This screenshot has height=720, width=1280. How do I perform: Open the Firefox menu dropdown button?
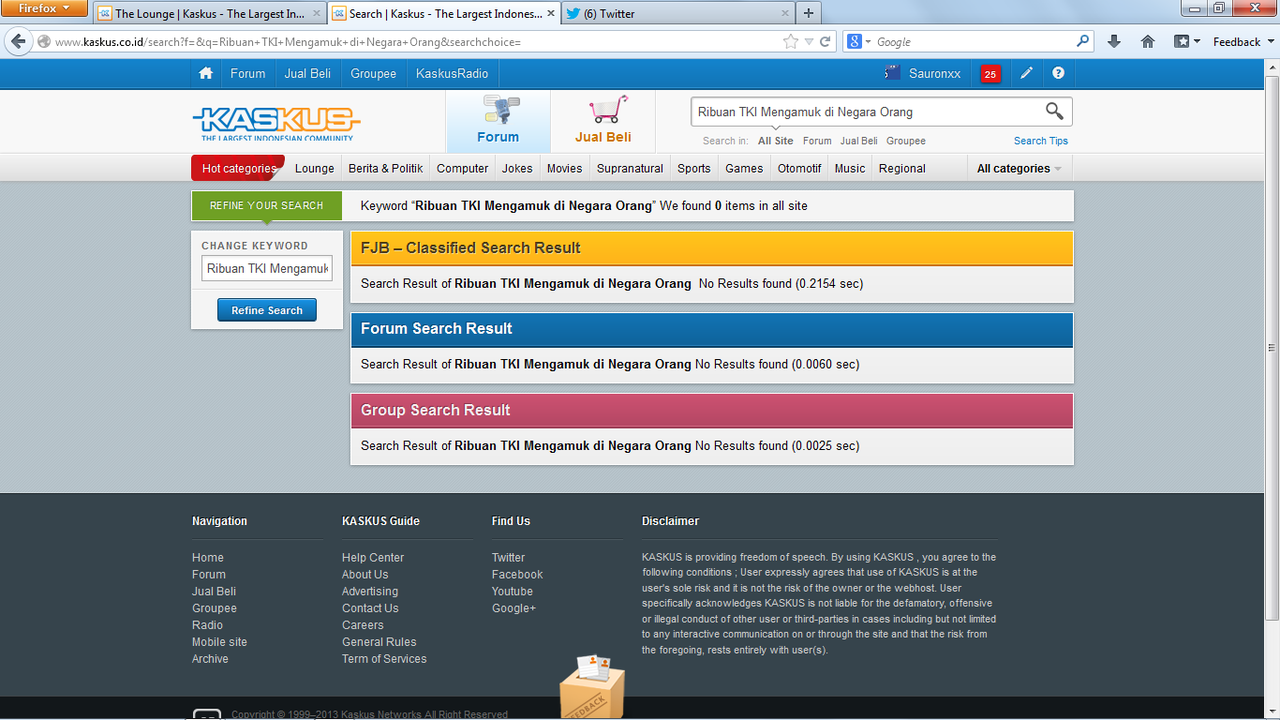pos(44,8)
